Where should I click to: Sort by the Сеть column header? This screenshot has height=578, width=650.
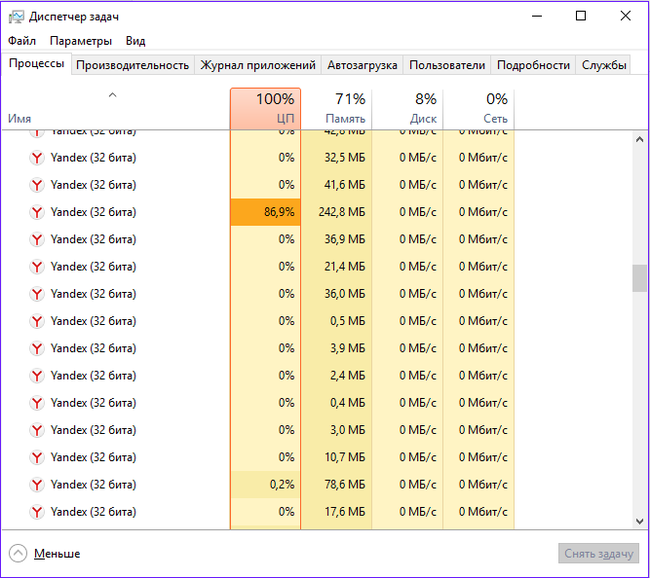pos(479,109)
